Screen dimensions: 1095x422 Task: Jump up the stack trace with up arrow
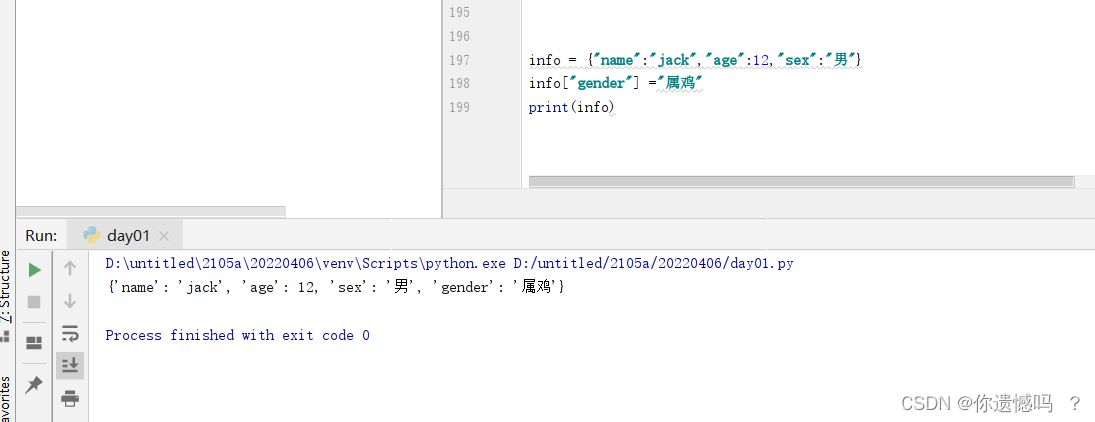[70, 268]
